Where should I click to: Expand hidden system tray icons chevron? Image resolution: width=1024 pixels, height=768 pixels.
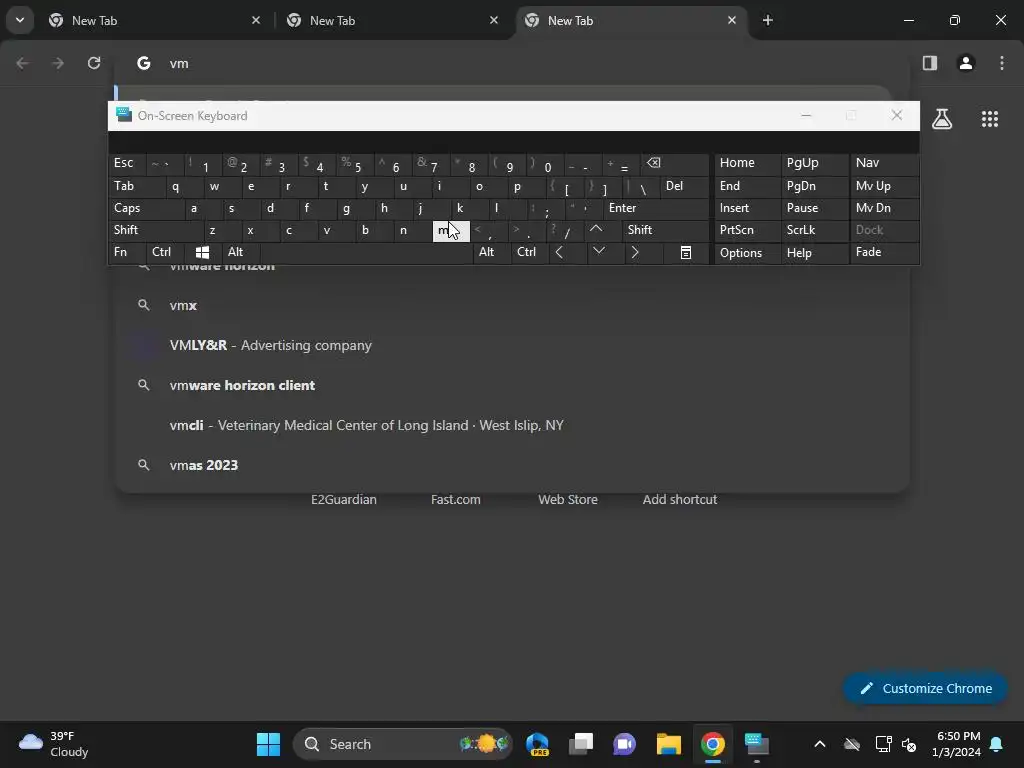click(820, 744)
